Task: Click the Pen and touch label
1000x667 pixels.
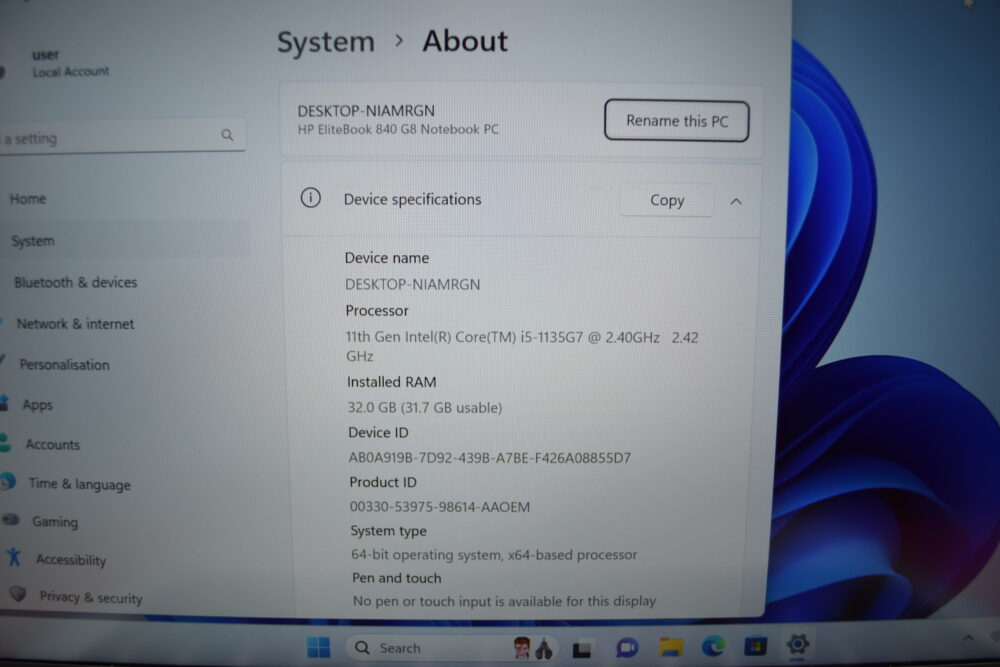Action: (x=397, y=578)
